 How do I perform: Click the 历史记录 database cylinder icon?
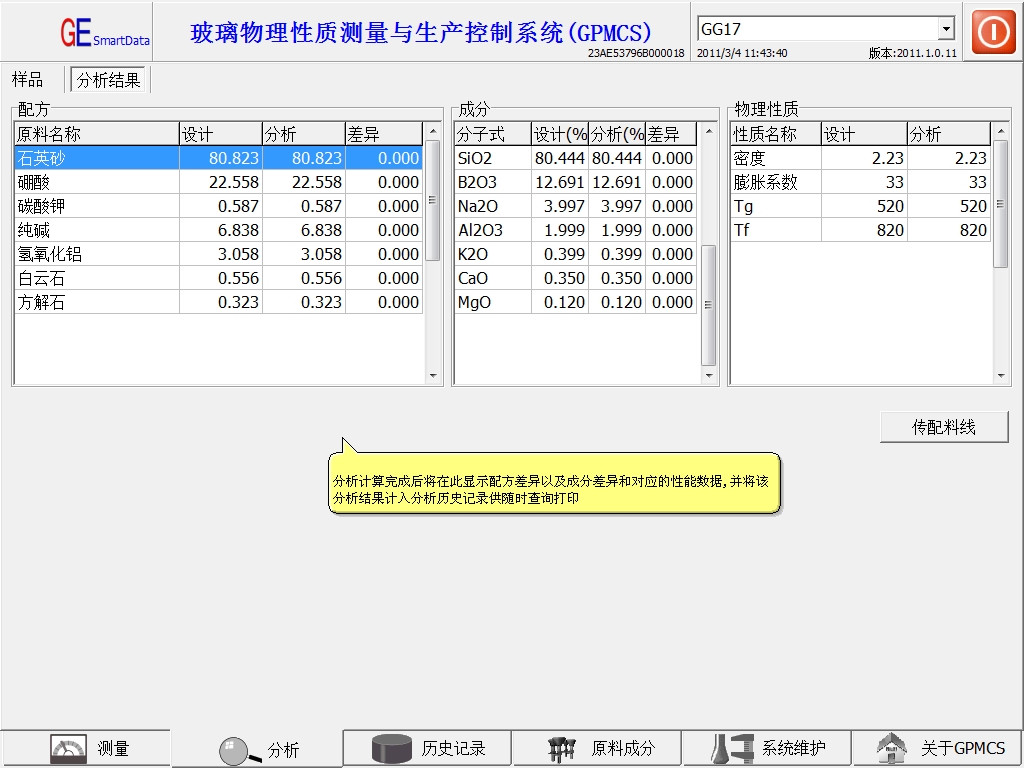pyautogui.click(x=392, y=748)
